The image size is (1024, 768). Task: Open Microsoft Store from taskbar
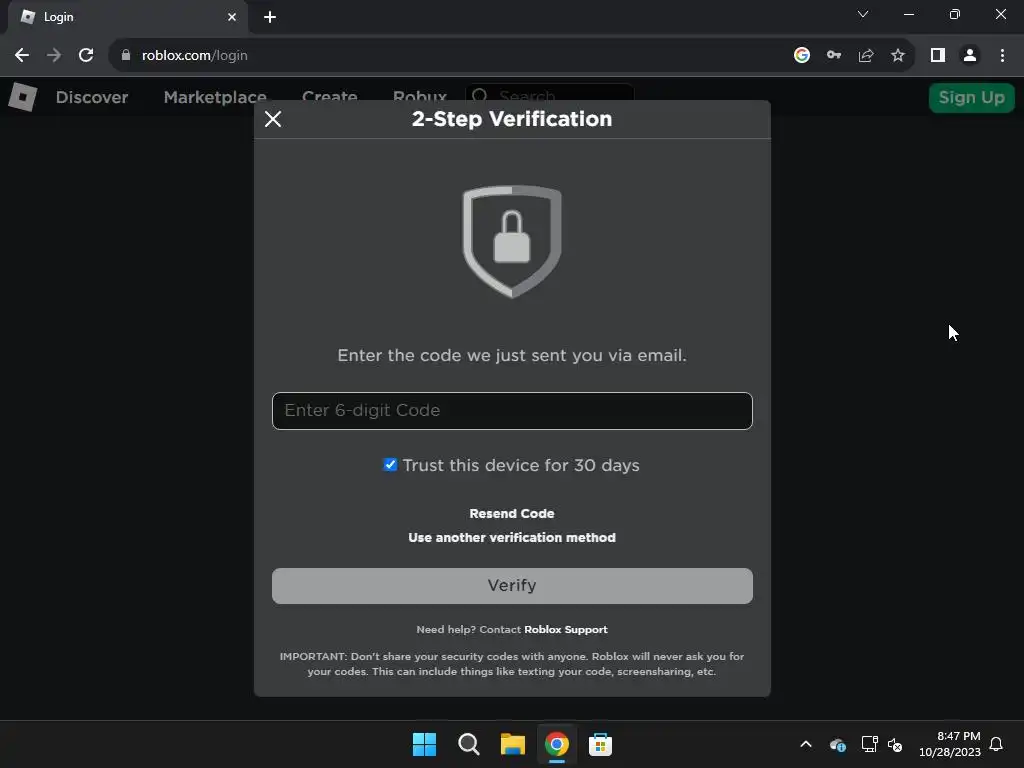tap(600, 744)
